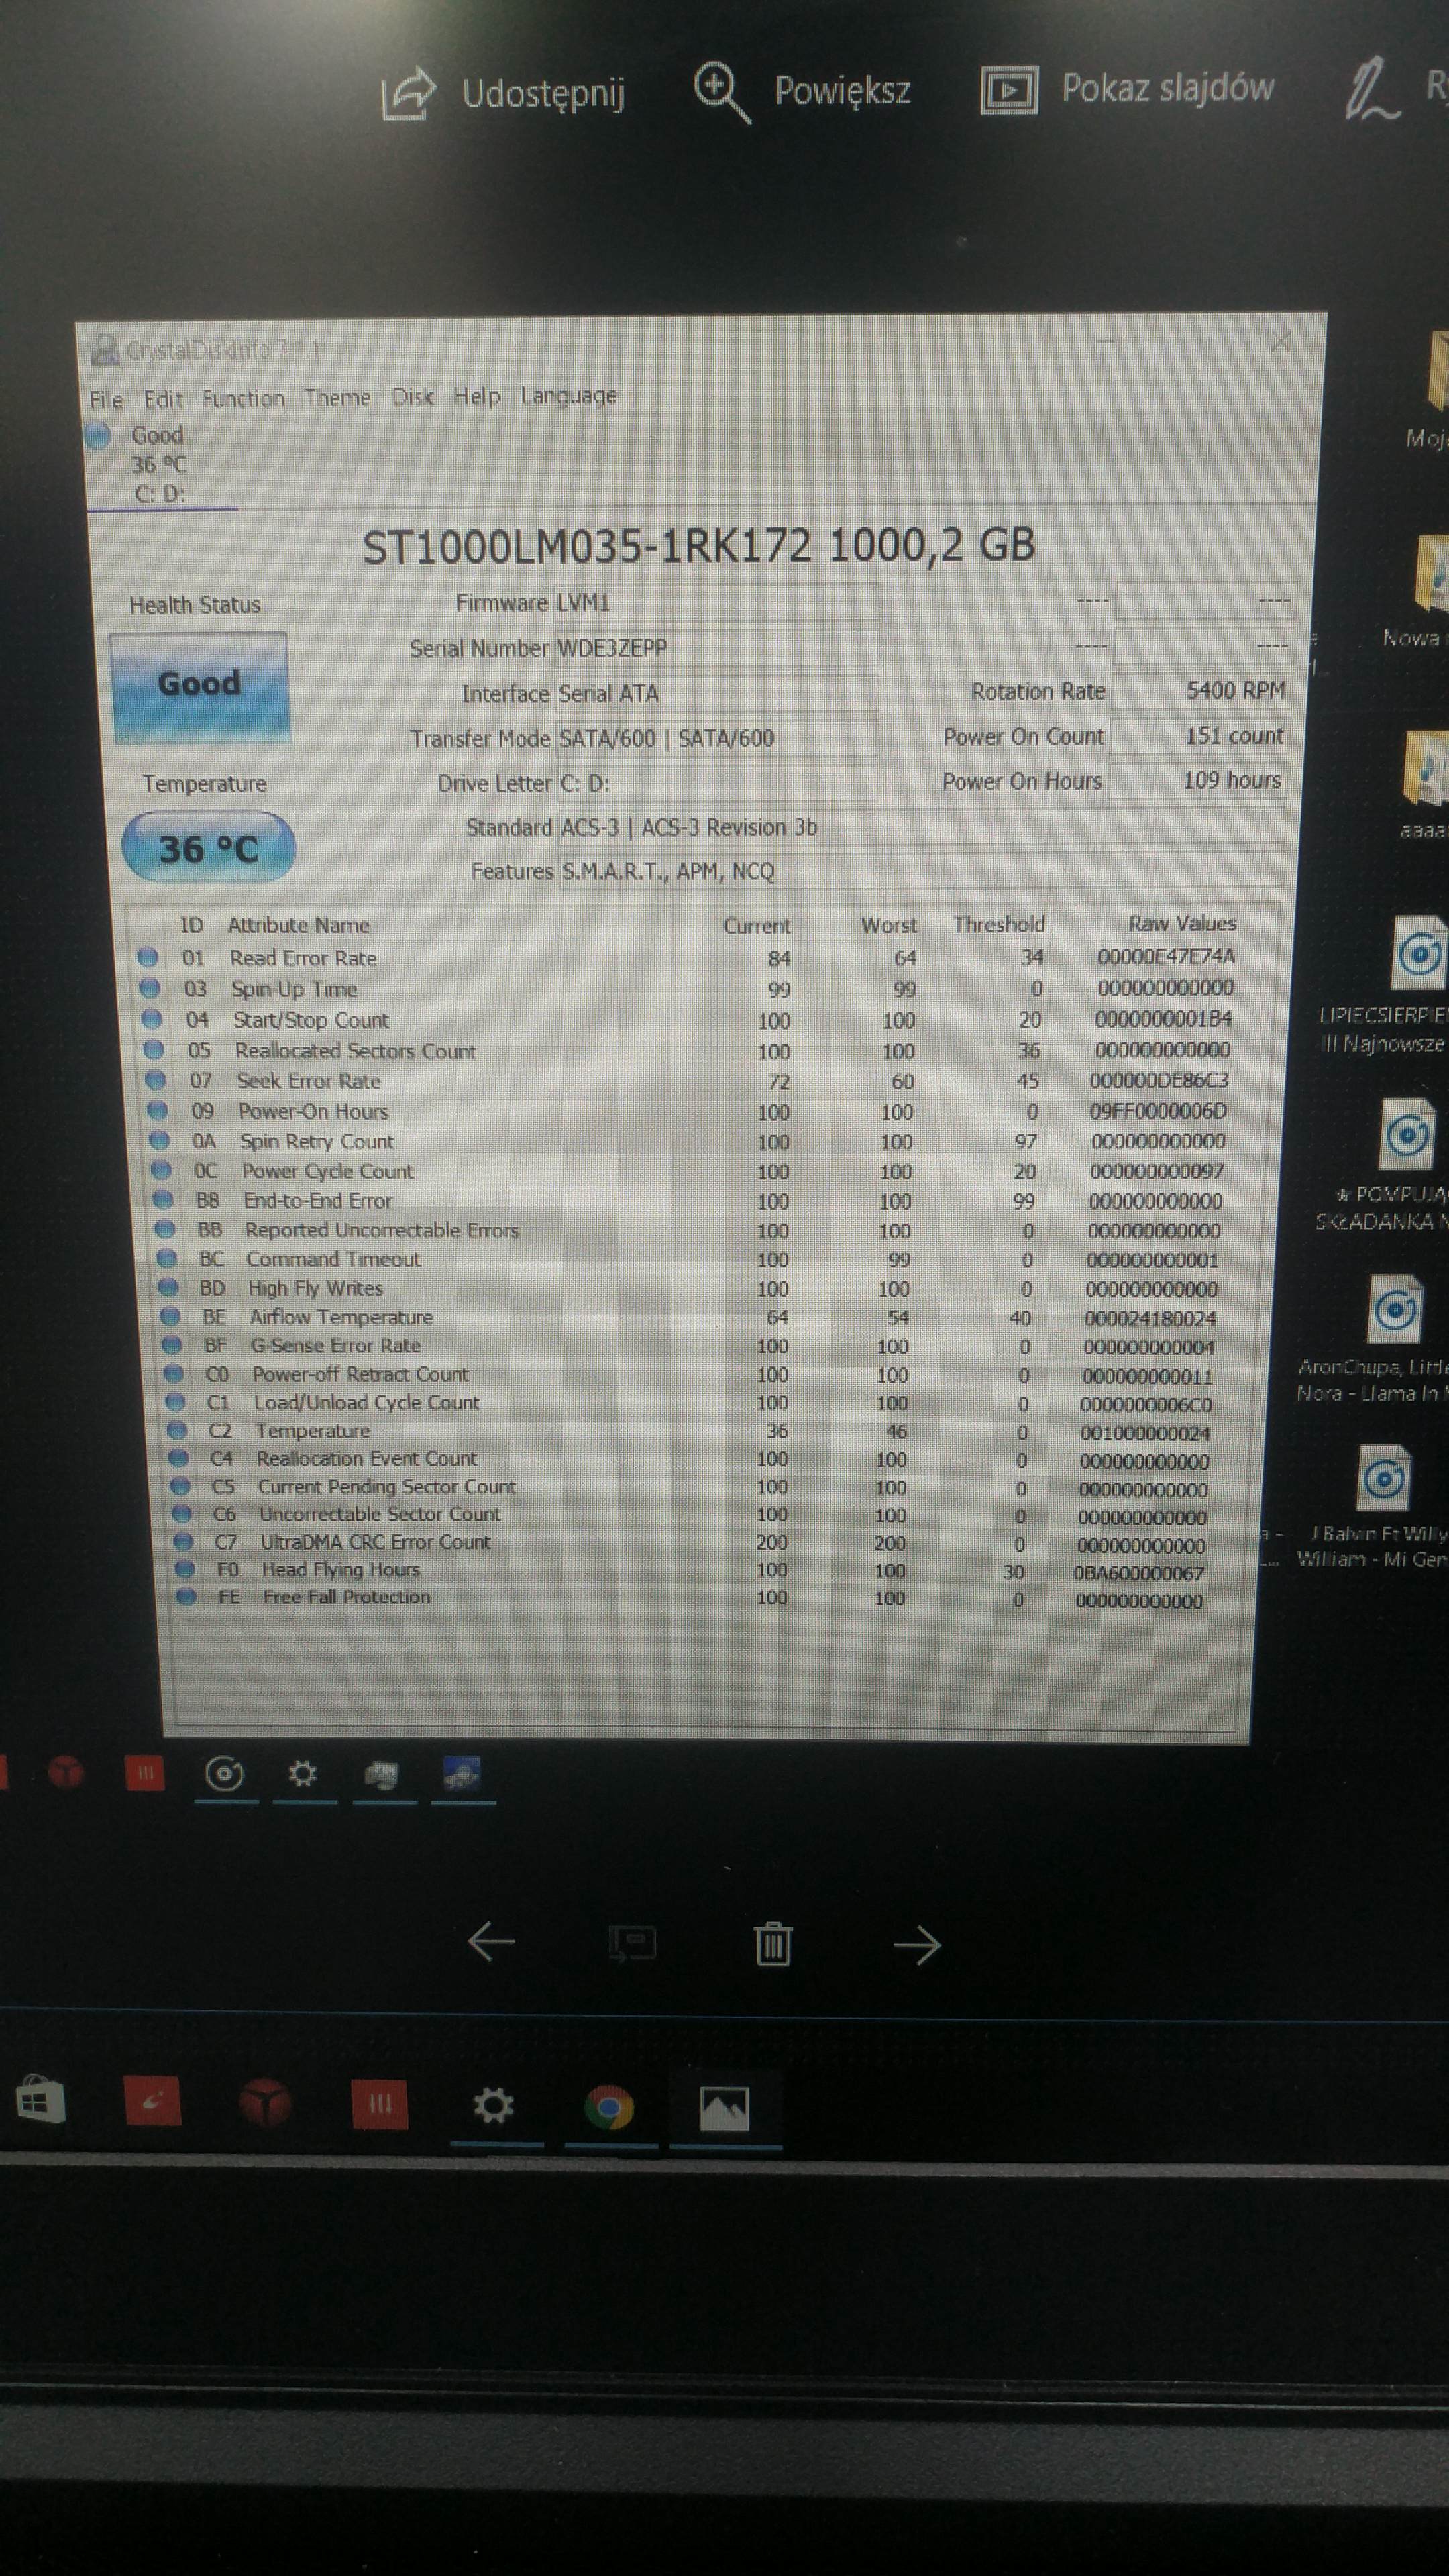The image size is (1449, 2576).
Task: Click the Threshold column header
Action: coord(998,924)
